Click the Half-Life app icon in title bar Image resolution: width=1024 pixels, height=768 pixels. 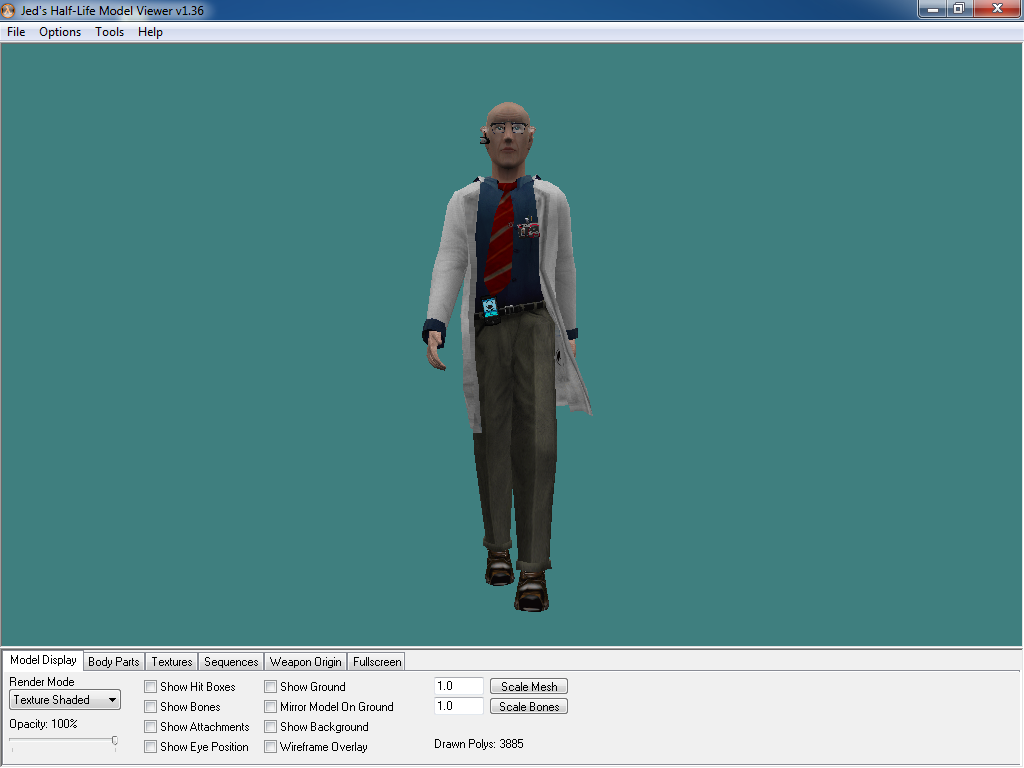[x=8, y=10]
